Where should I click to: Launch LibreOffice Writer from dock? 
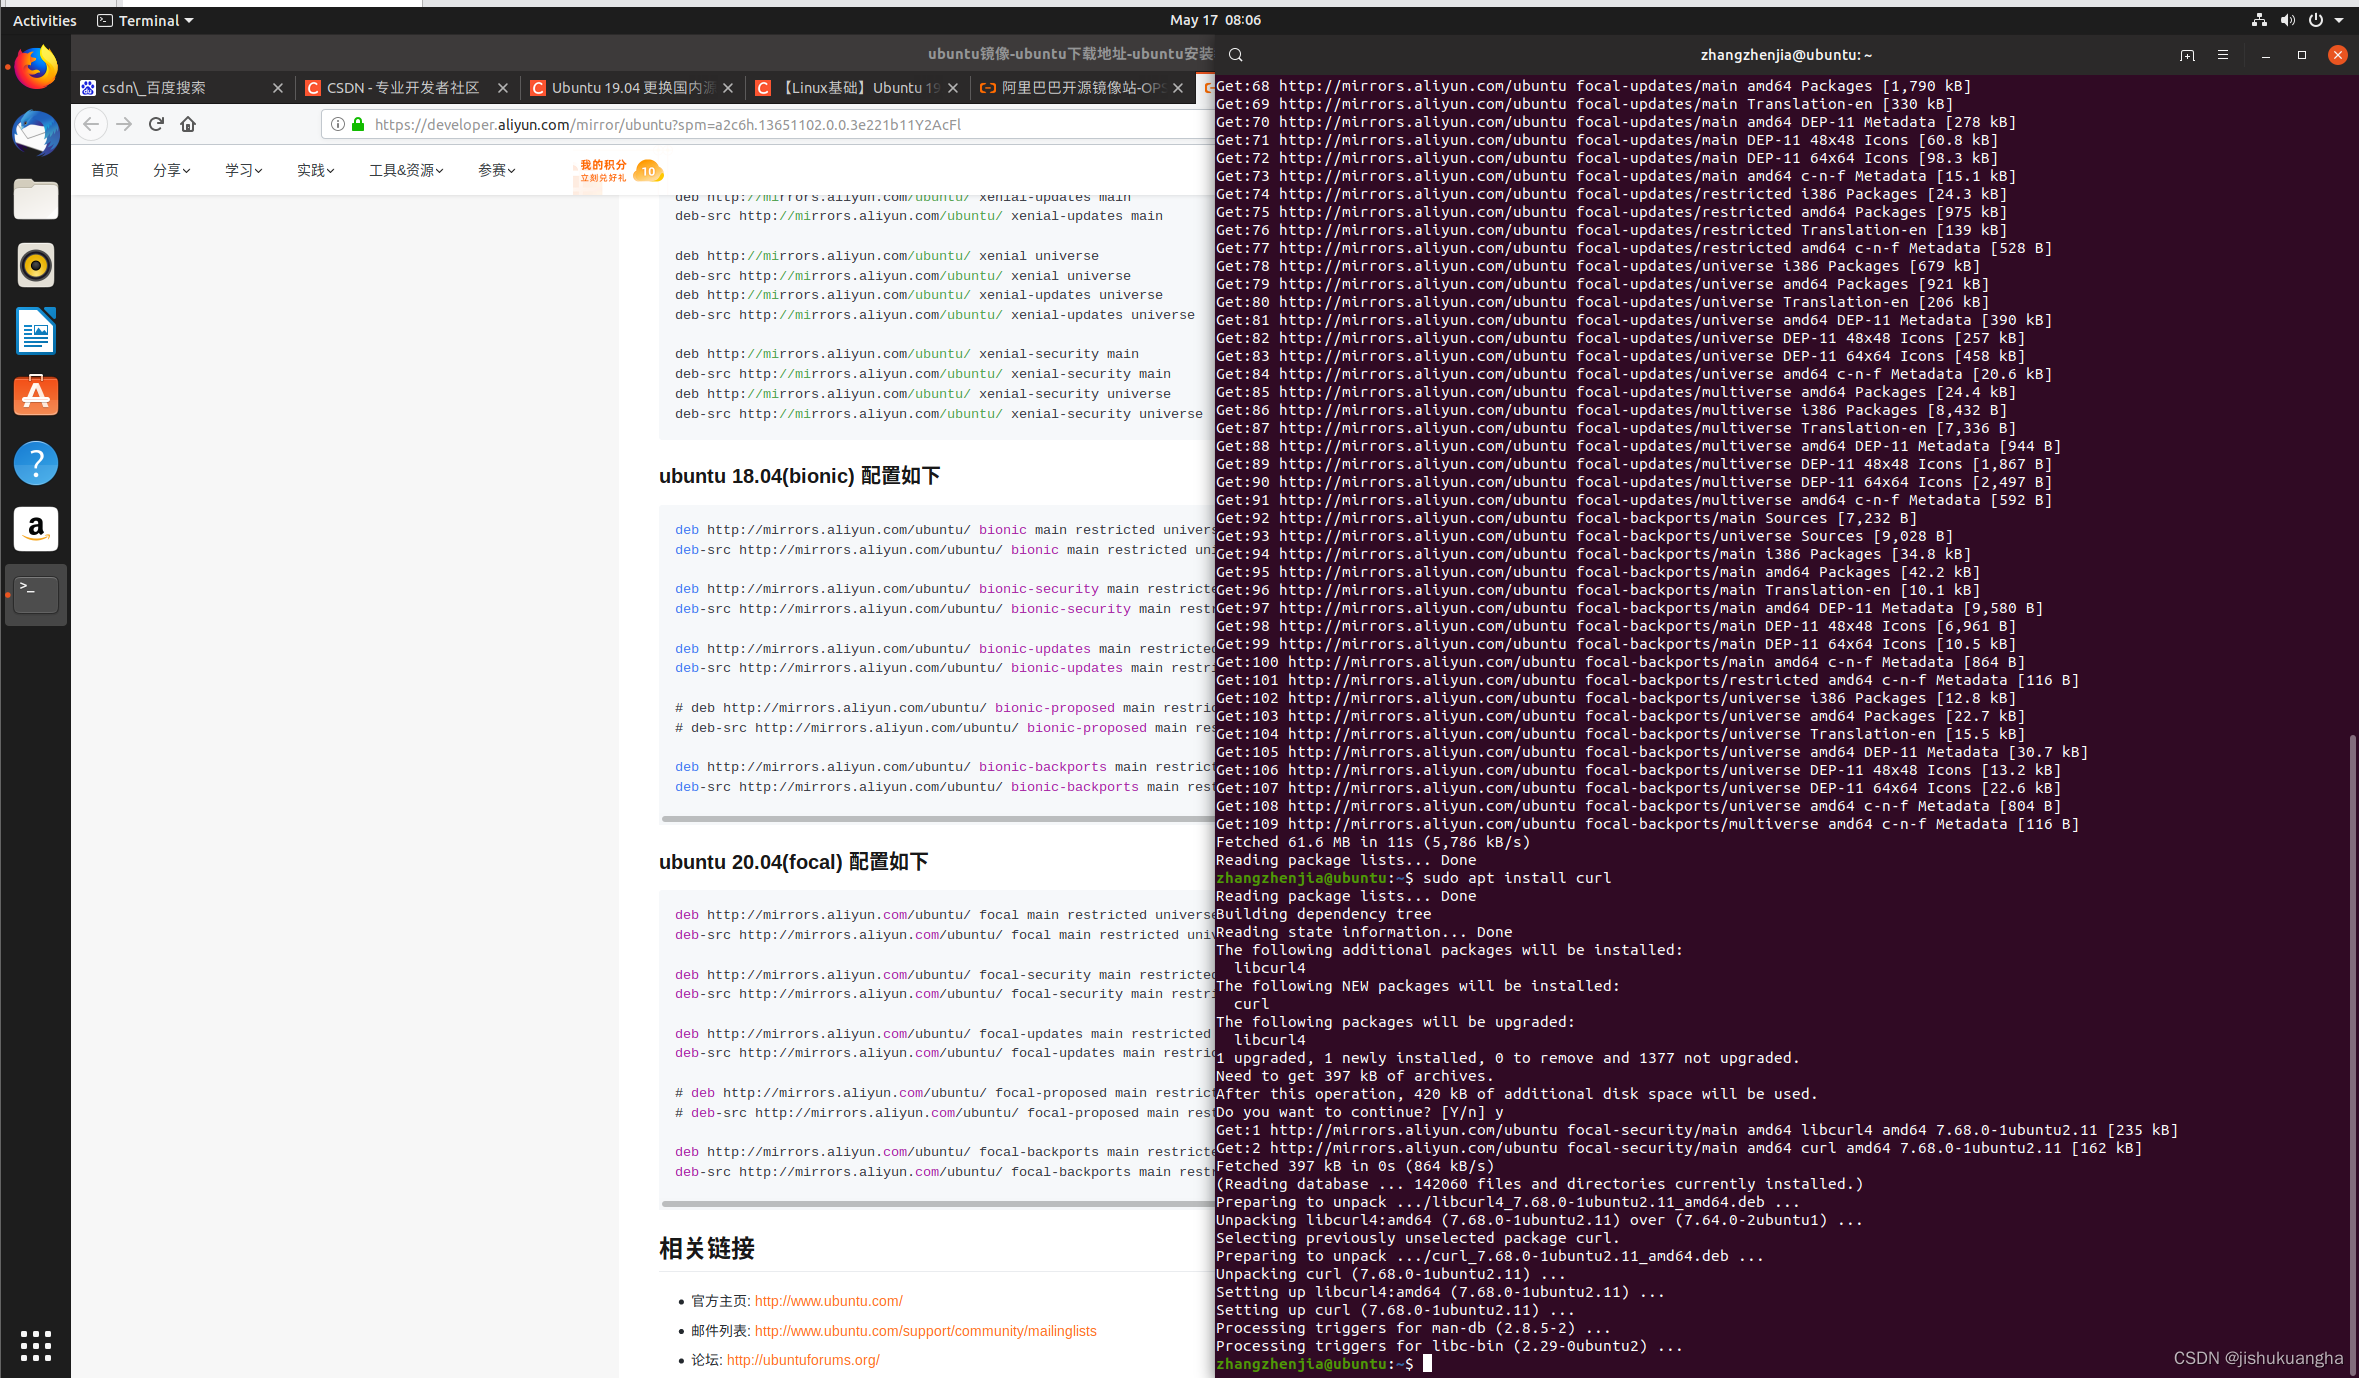click(x=36, y=331)
